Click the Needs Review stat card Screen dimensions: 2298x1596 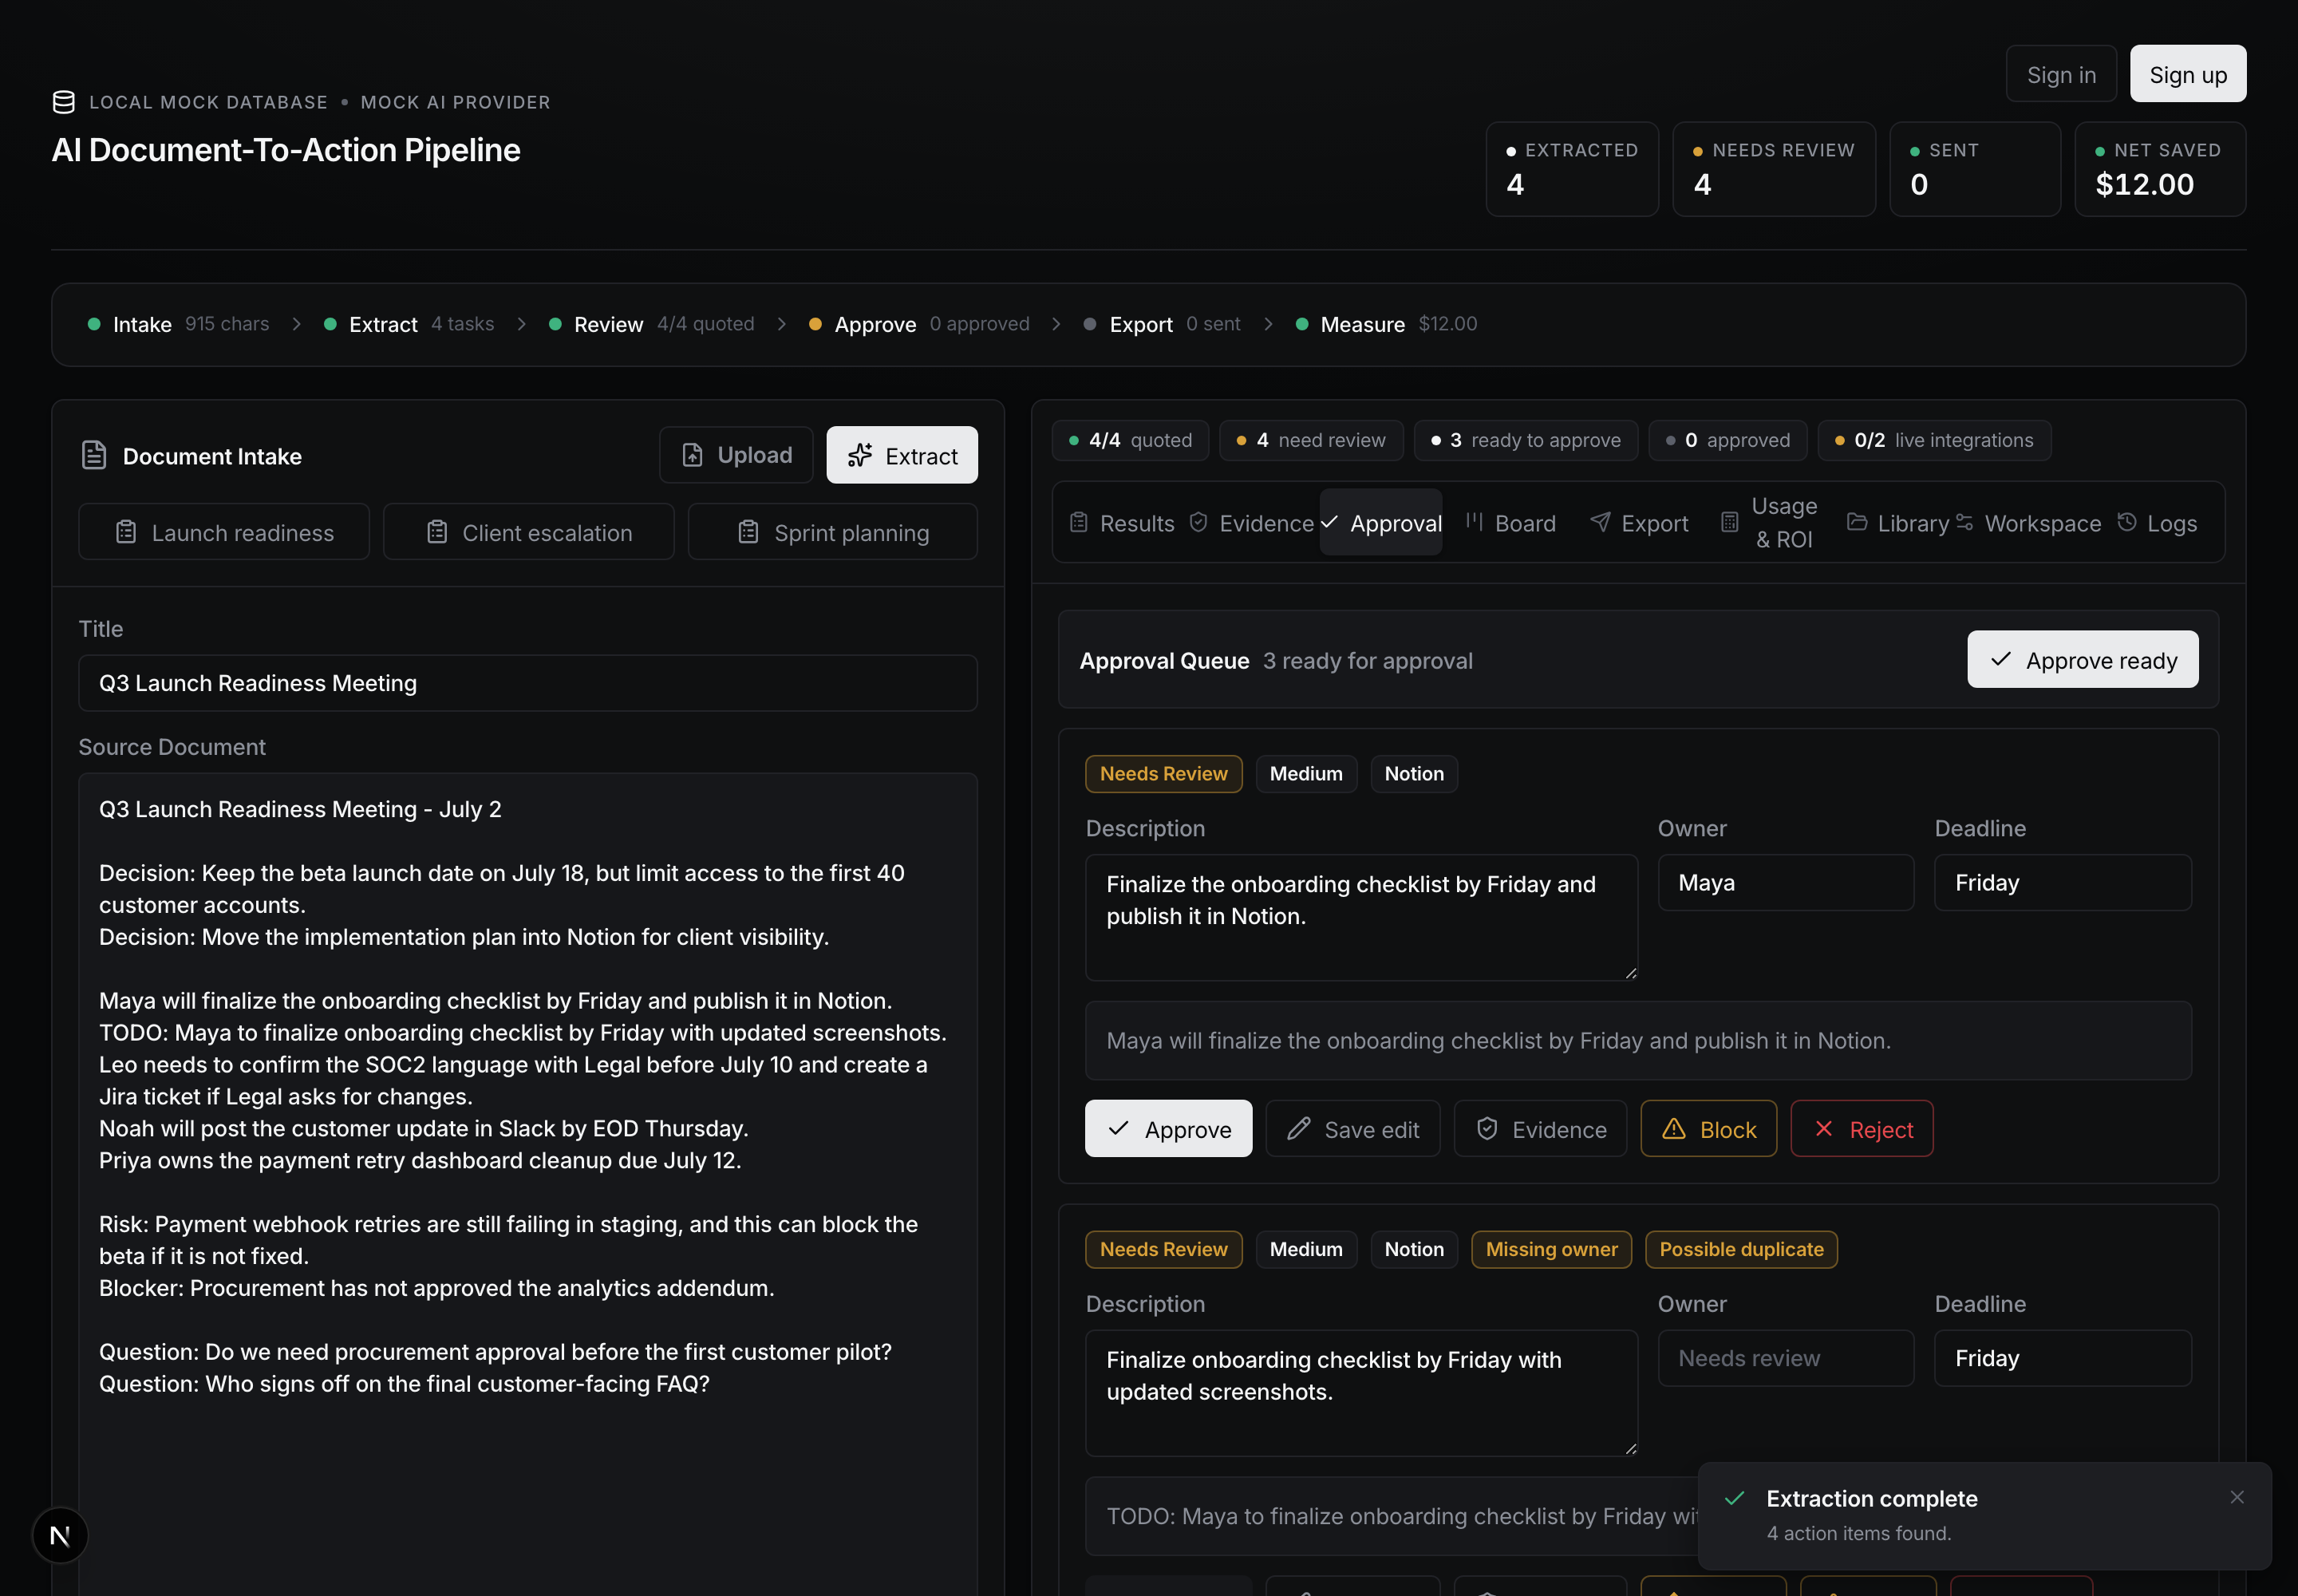click(x=1773, y=169)
